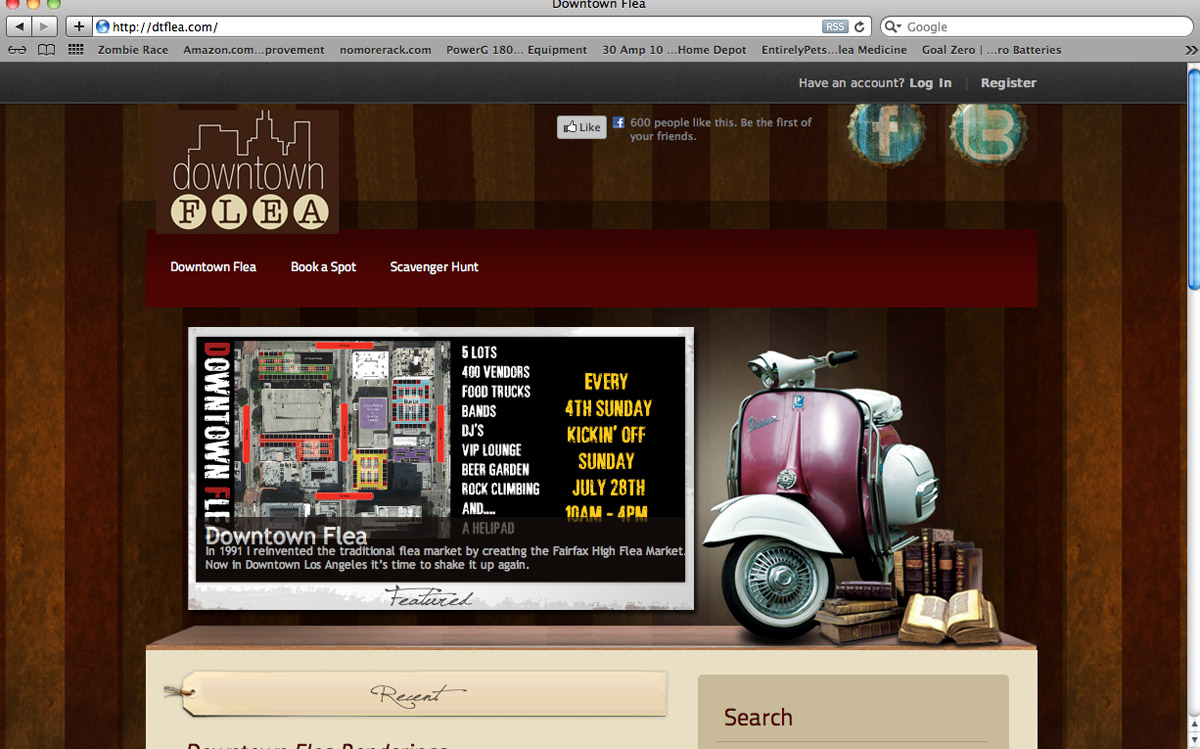Open Scavenger Hunt menu item
The width and height of the screenshot is (1200, 749).
click(x=434, y=267)
